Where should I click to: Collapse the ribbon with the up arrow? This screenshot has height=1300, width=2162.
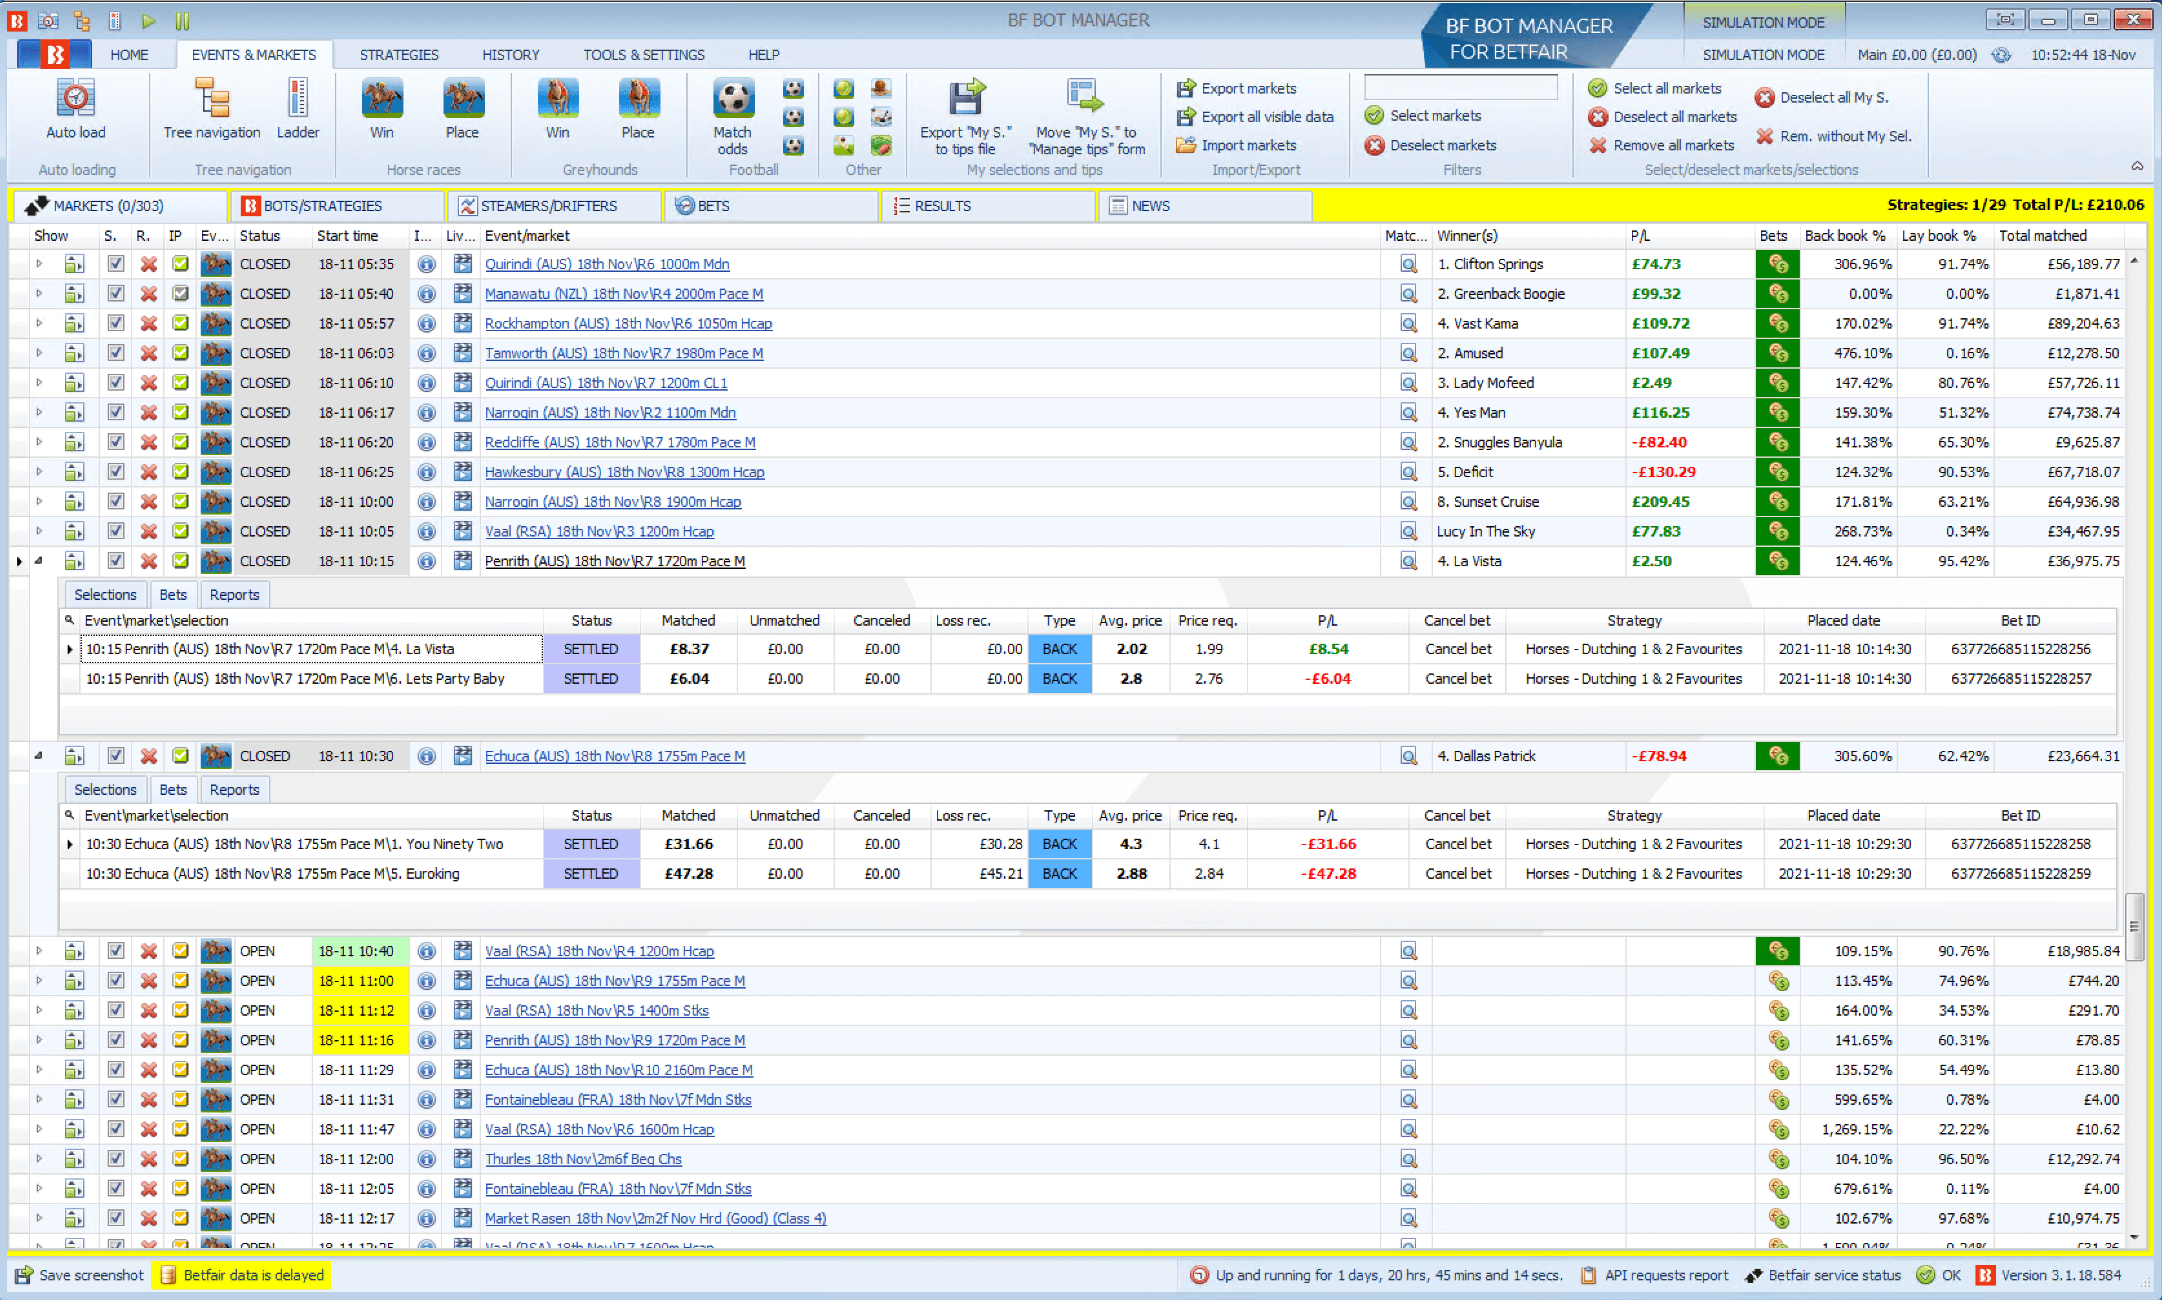pos(2137,166)
